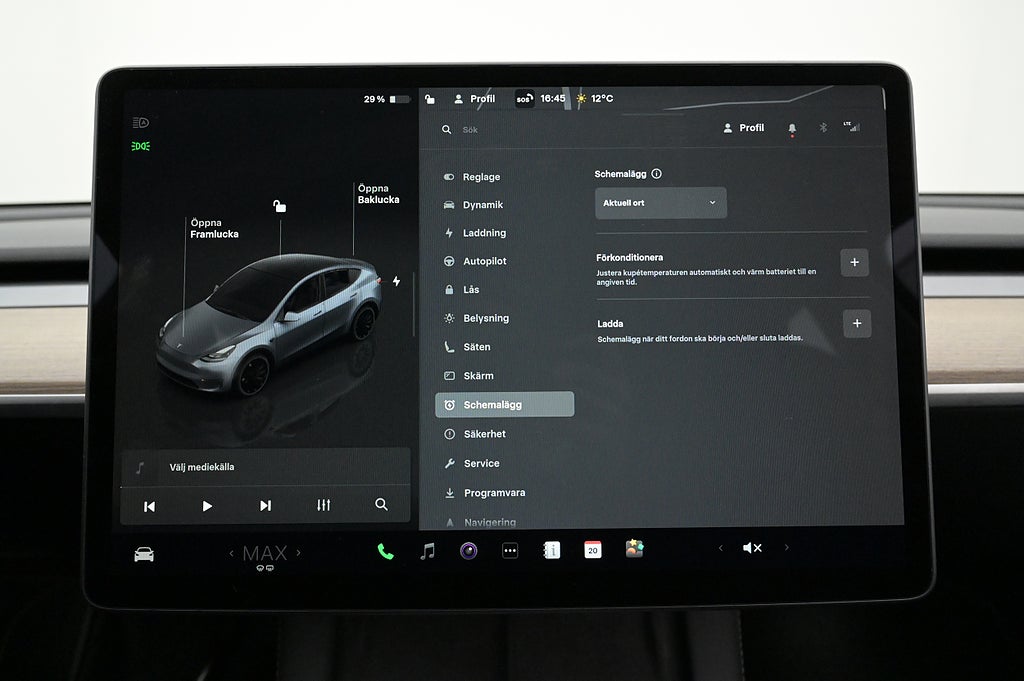The height and width of the screenshot is (681, 1024).
Task: Click the Sök search field
Action: (x=560, y=130)
